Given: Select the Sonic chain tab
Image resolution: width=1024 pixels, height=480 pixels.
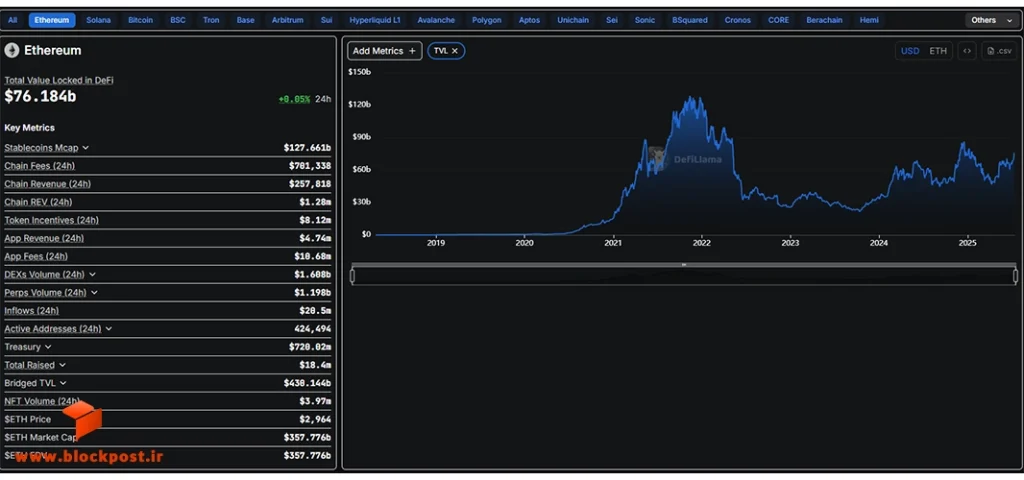Looking at the screenshot, I should click(645, 20).
